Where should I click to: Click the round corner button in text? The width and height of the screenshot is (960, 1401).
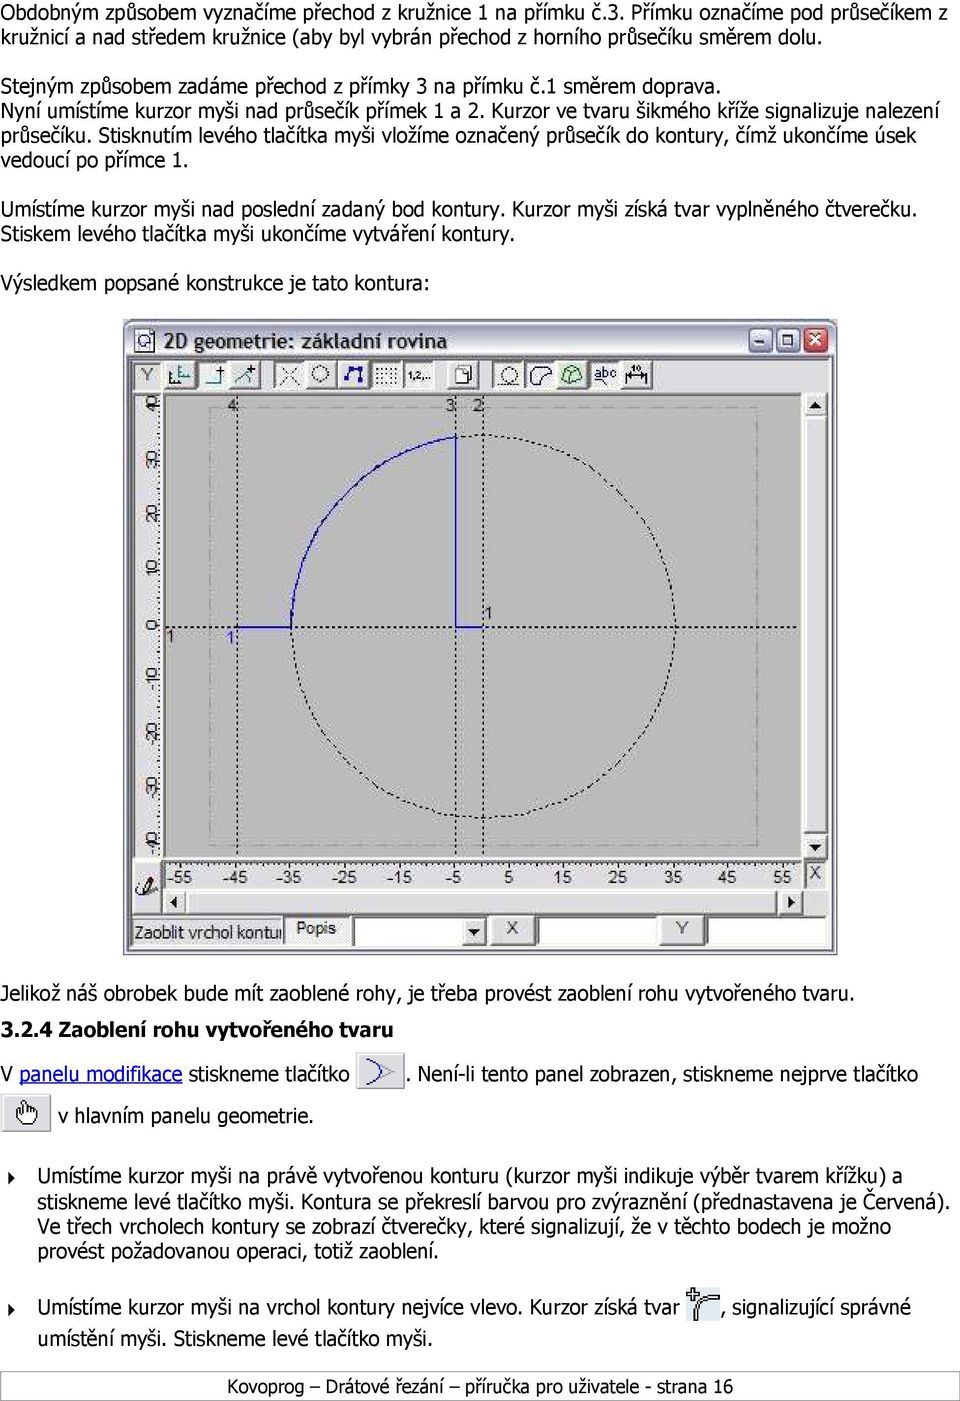click(x=380, y=1073)
